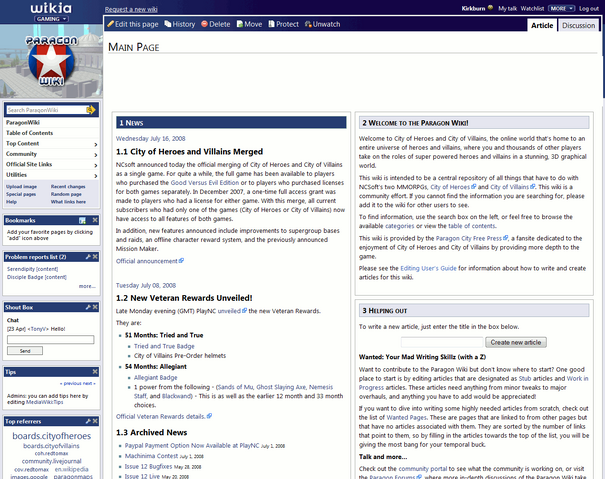Image resolution: width=605 pixels, height=479 pixels.
Task: Open the Watchlist link
Action: (532, 8)
